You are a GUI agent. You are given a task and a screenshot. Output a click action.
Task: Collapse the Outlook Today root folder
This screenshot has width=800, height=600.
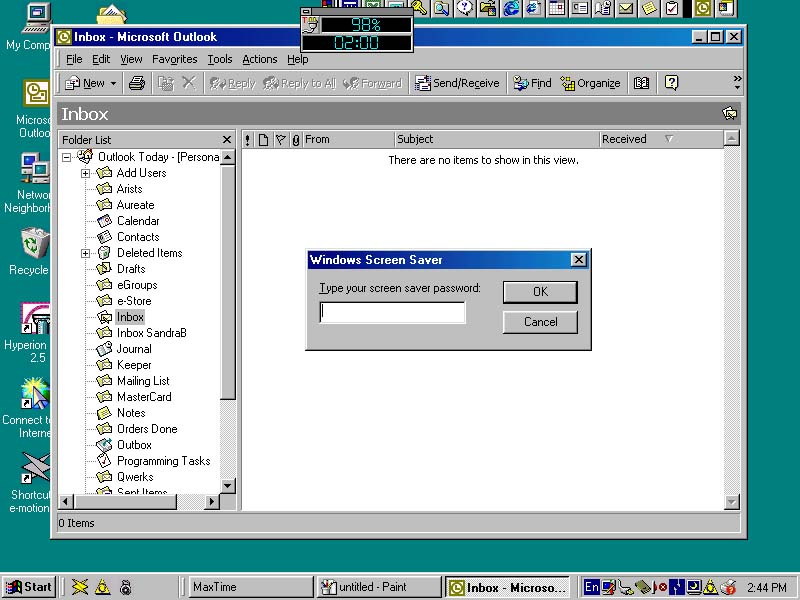coord(66,157)
